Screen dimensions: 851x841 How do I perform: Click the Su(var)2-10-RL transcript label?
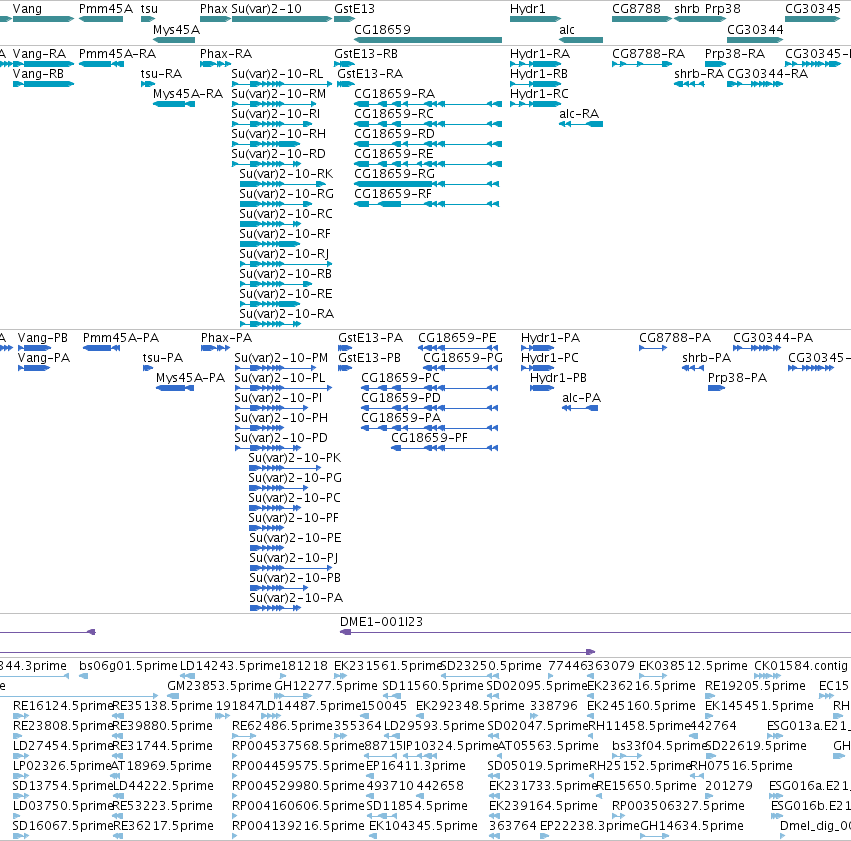pos(277,74)
